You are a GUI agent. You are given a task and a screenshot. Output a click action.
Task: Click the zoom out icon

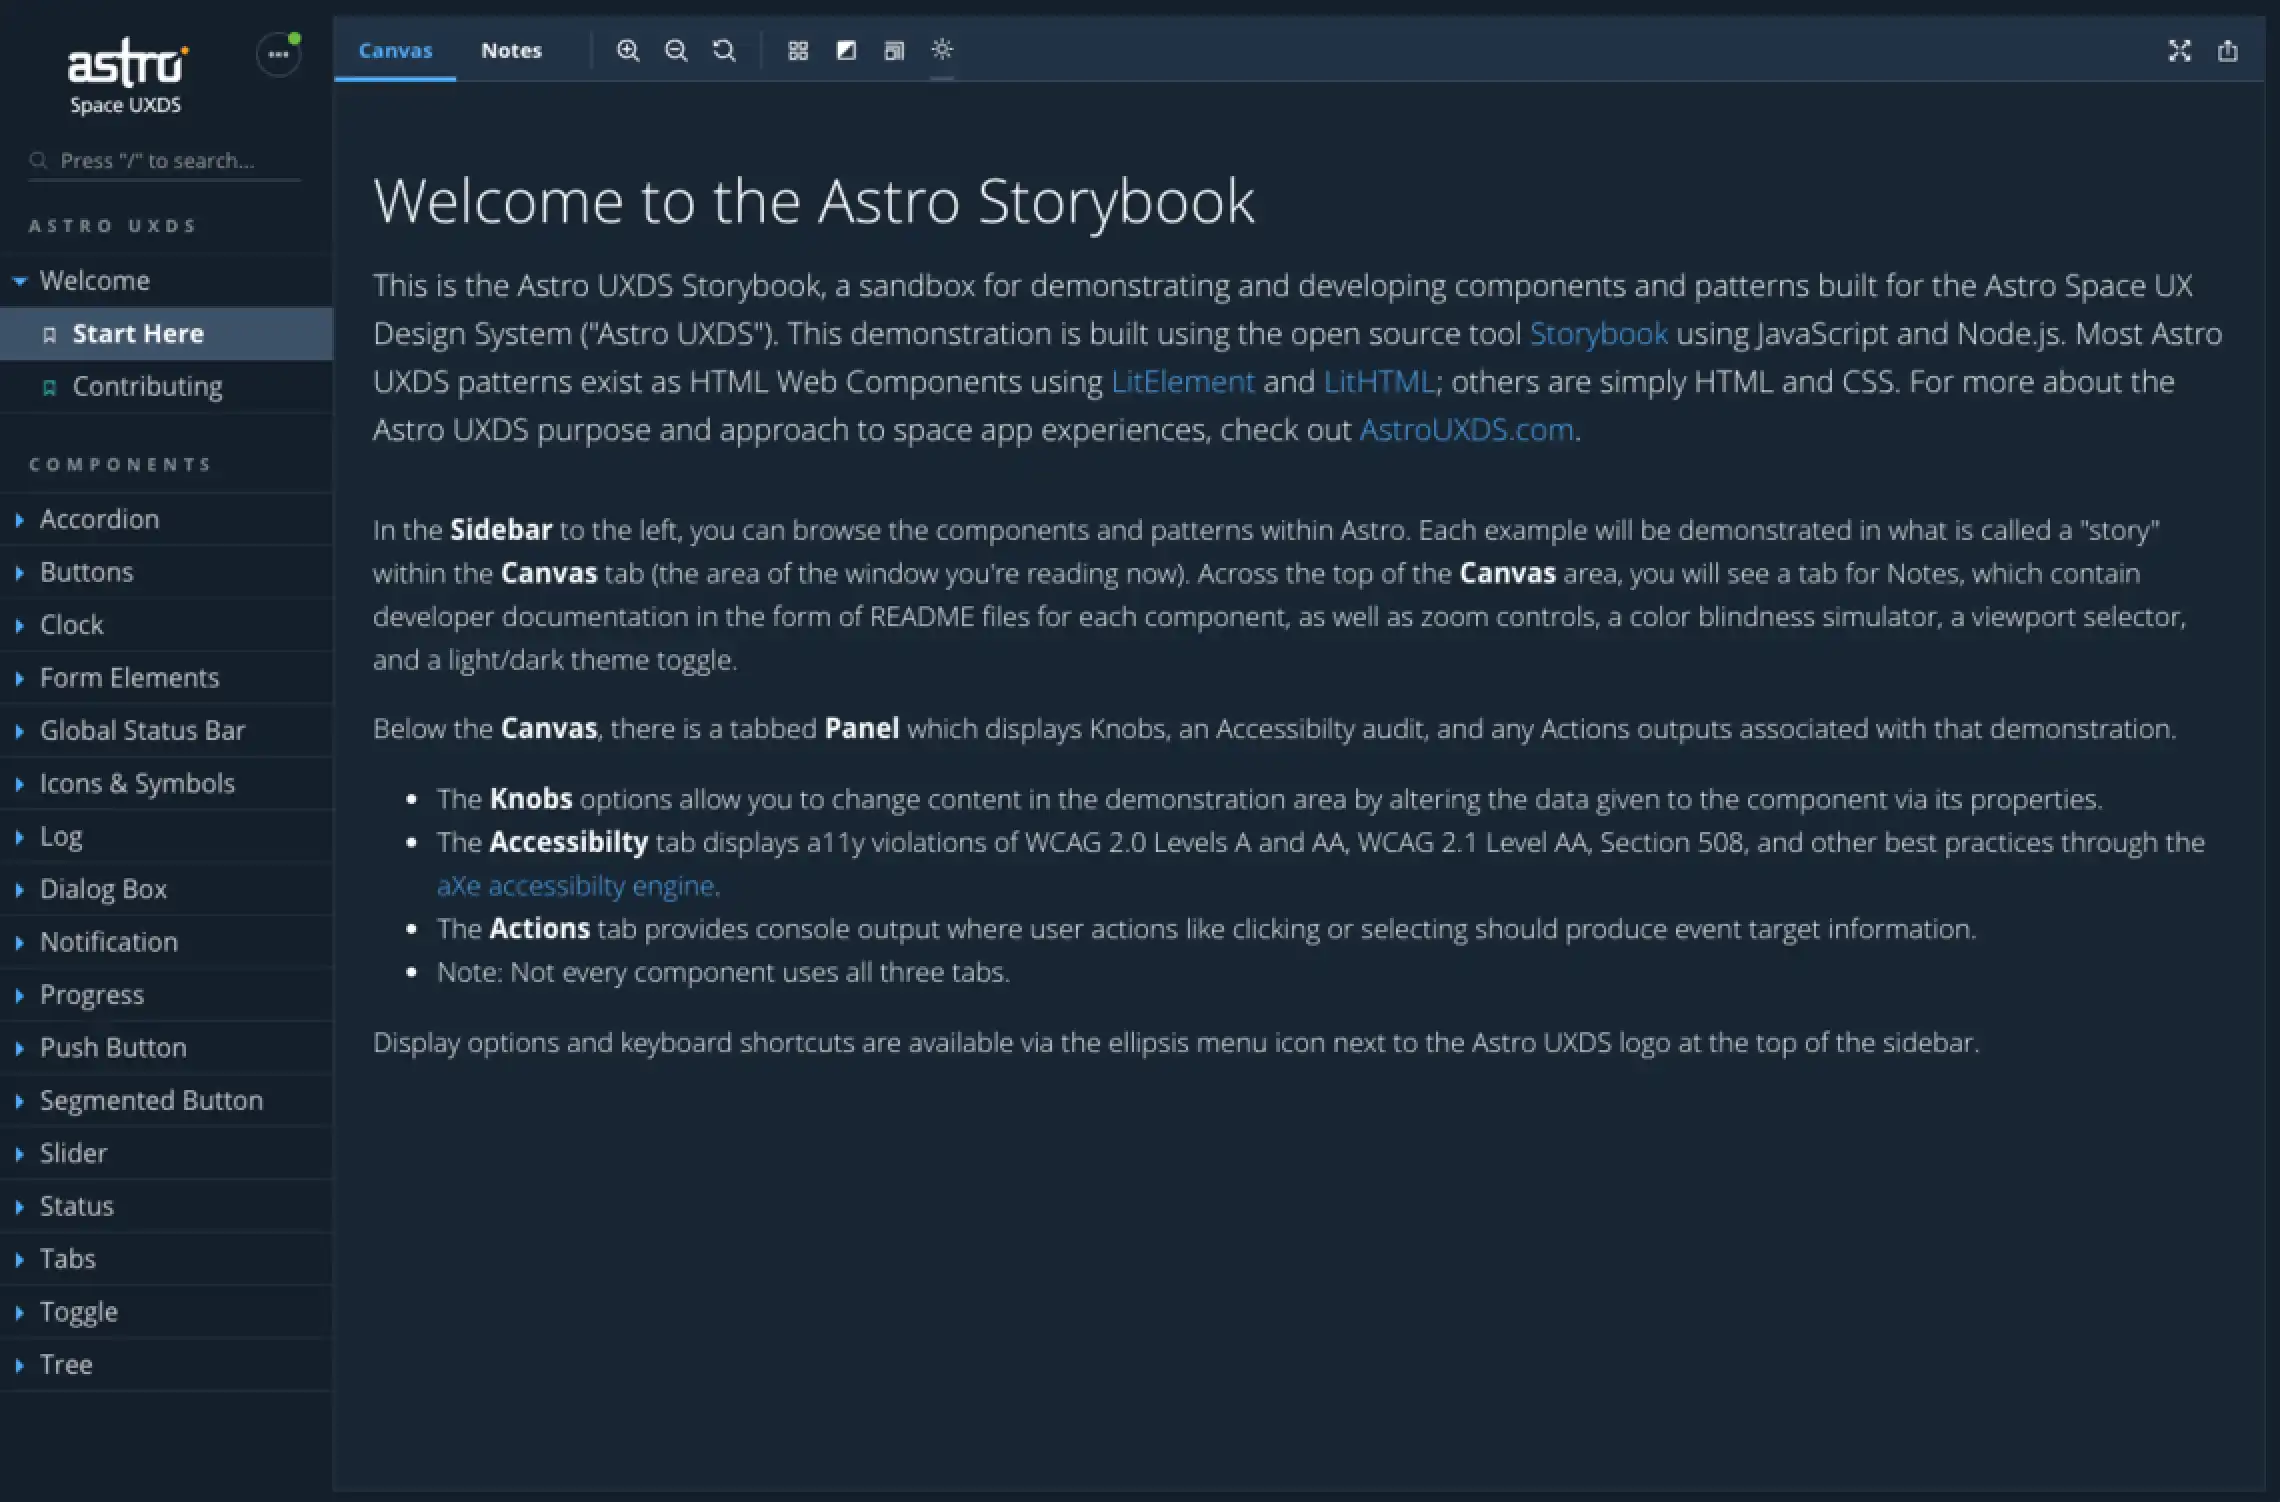(x=677, y=50)
